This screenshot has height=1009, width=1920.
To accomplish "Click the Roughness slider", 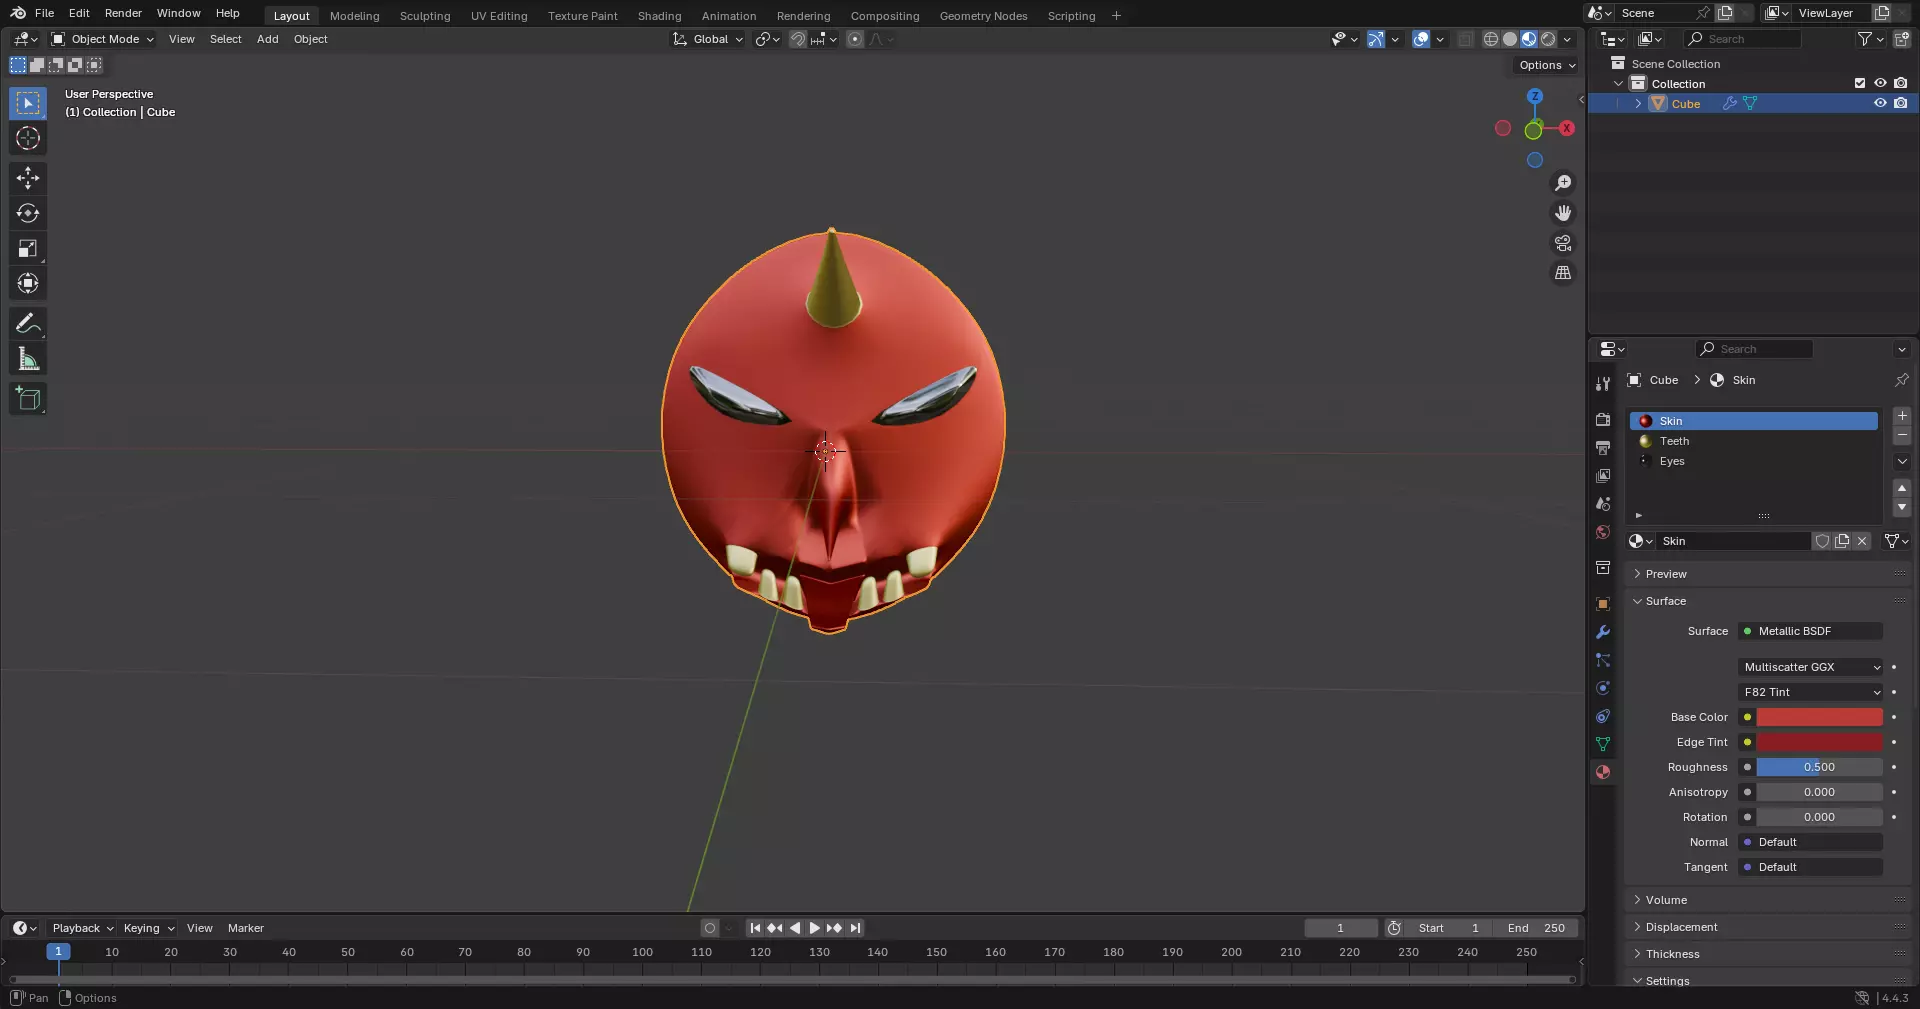I will (x=1819, y=767).
